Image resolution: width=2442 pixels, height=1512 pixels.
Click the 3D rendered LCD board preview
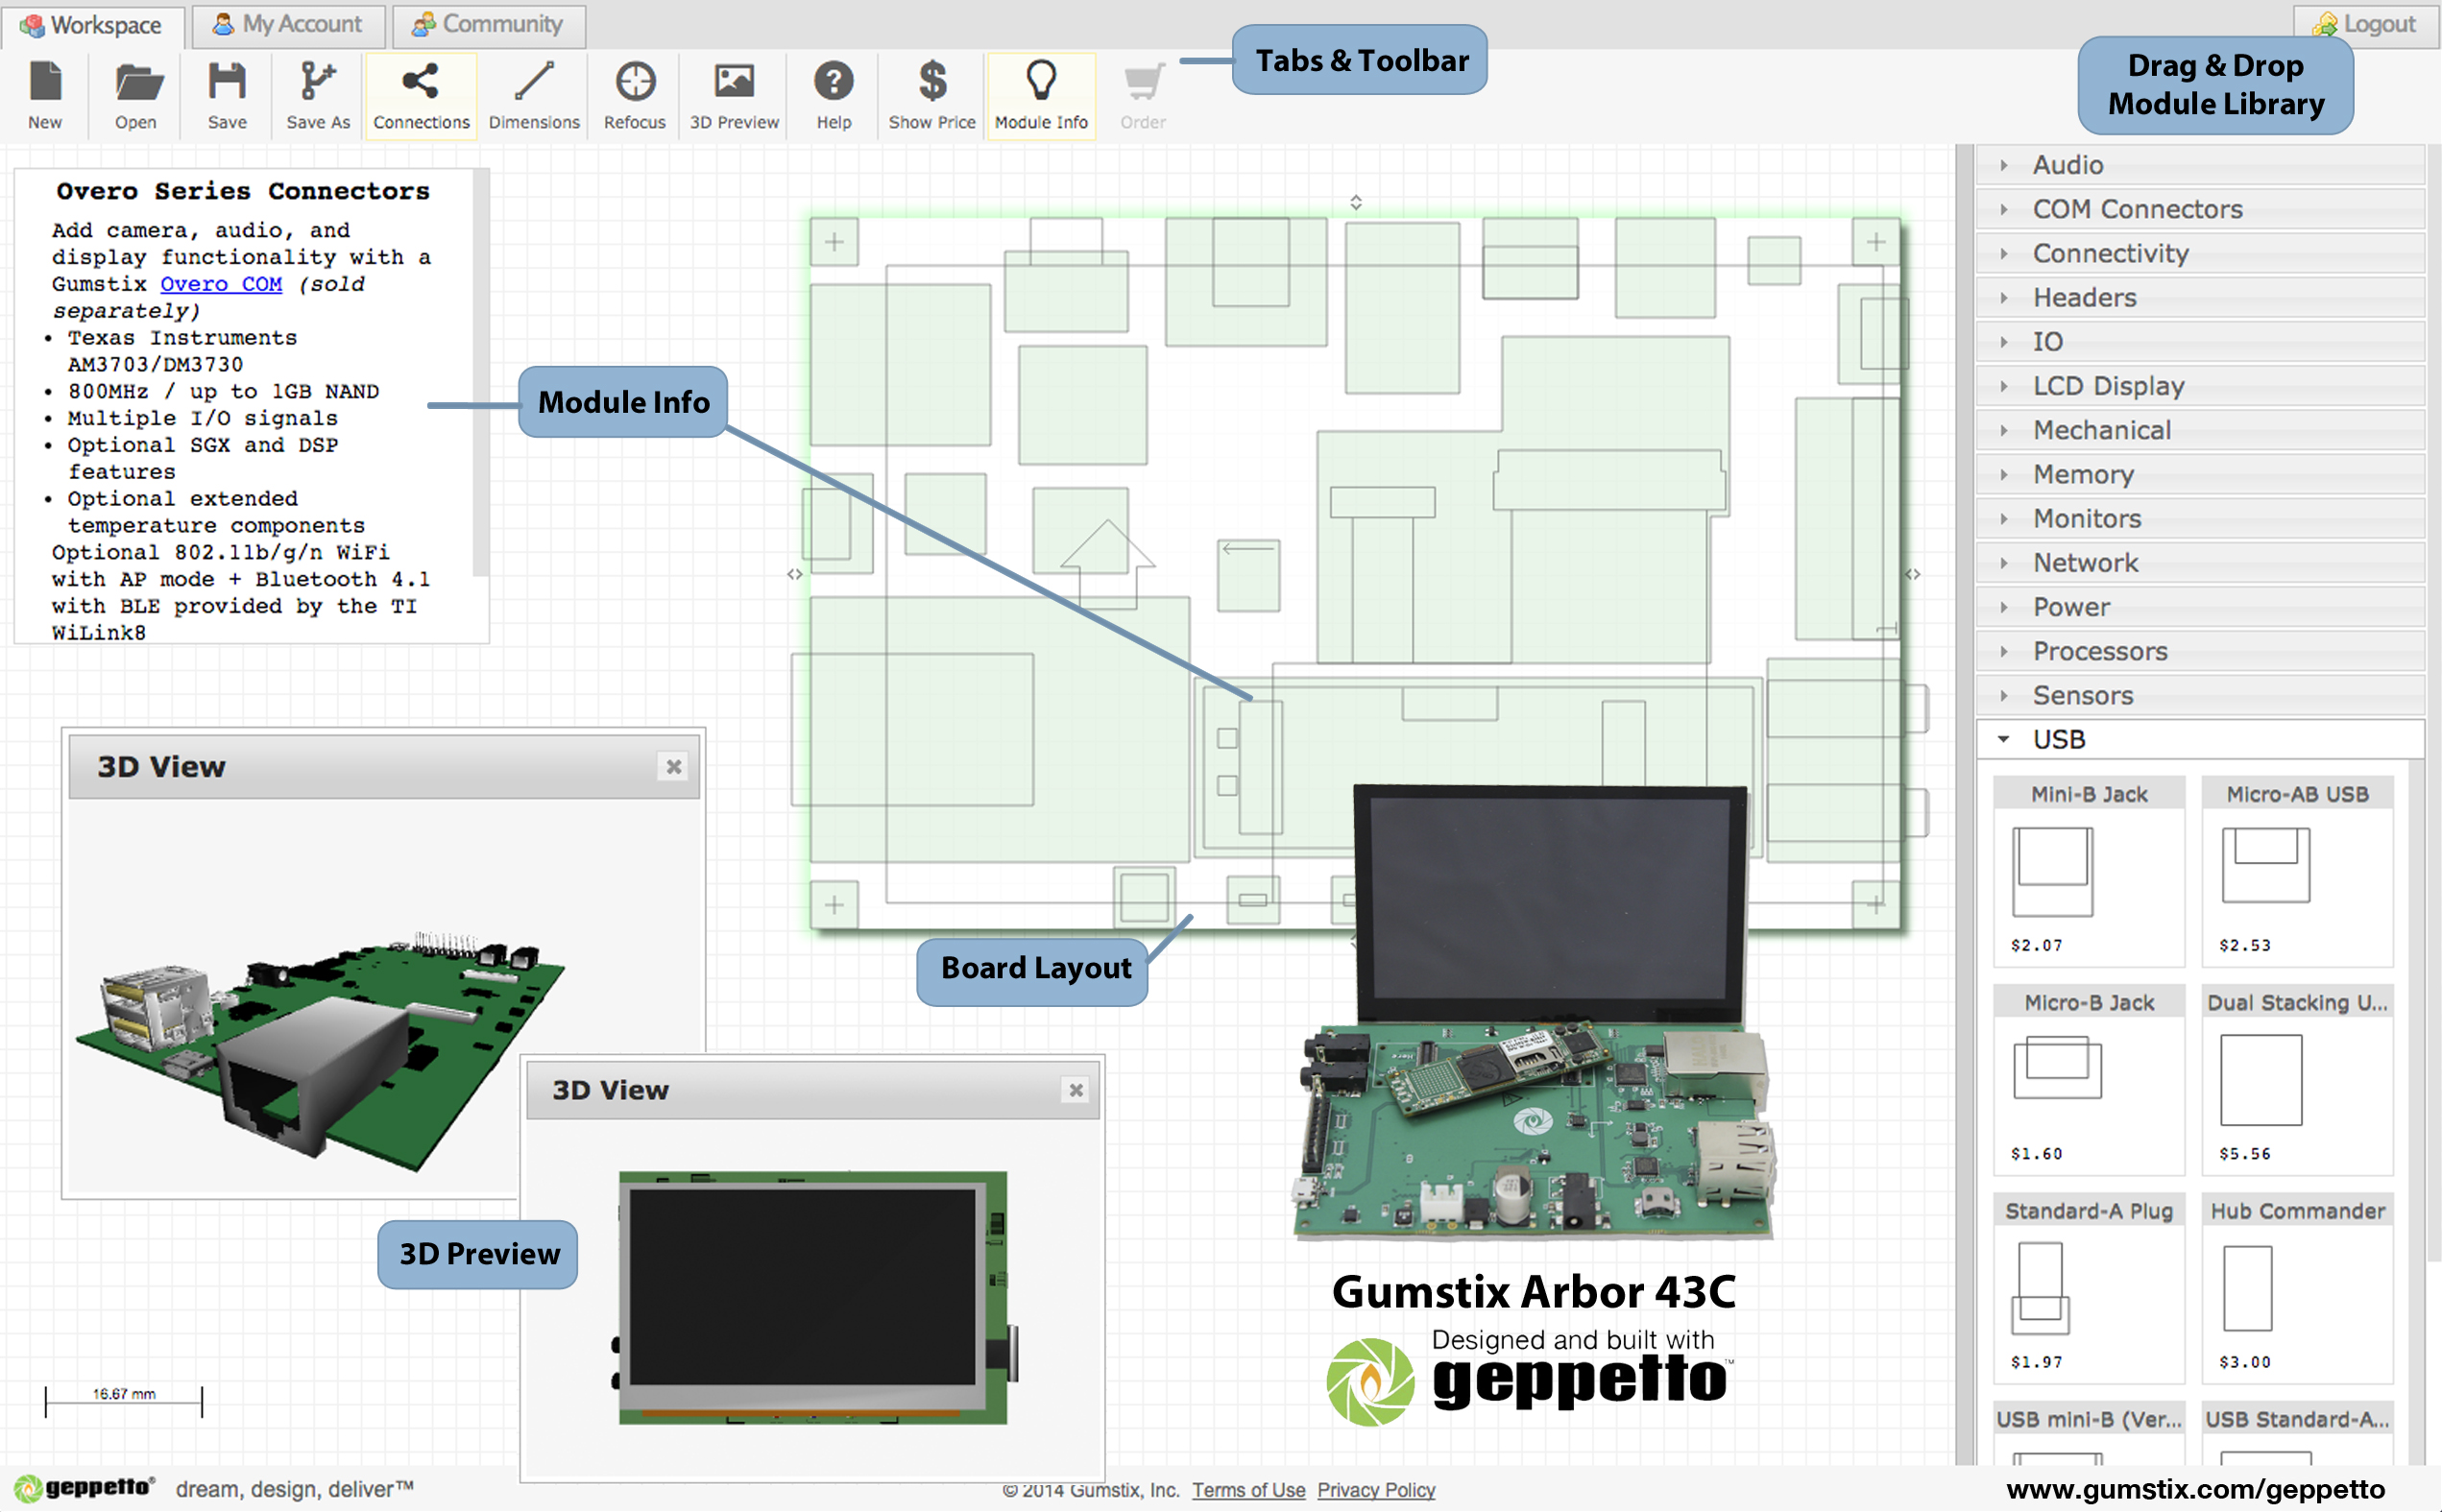pyautogui.click(x=815, y=1298)
